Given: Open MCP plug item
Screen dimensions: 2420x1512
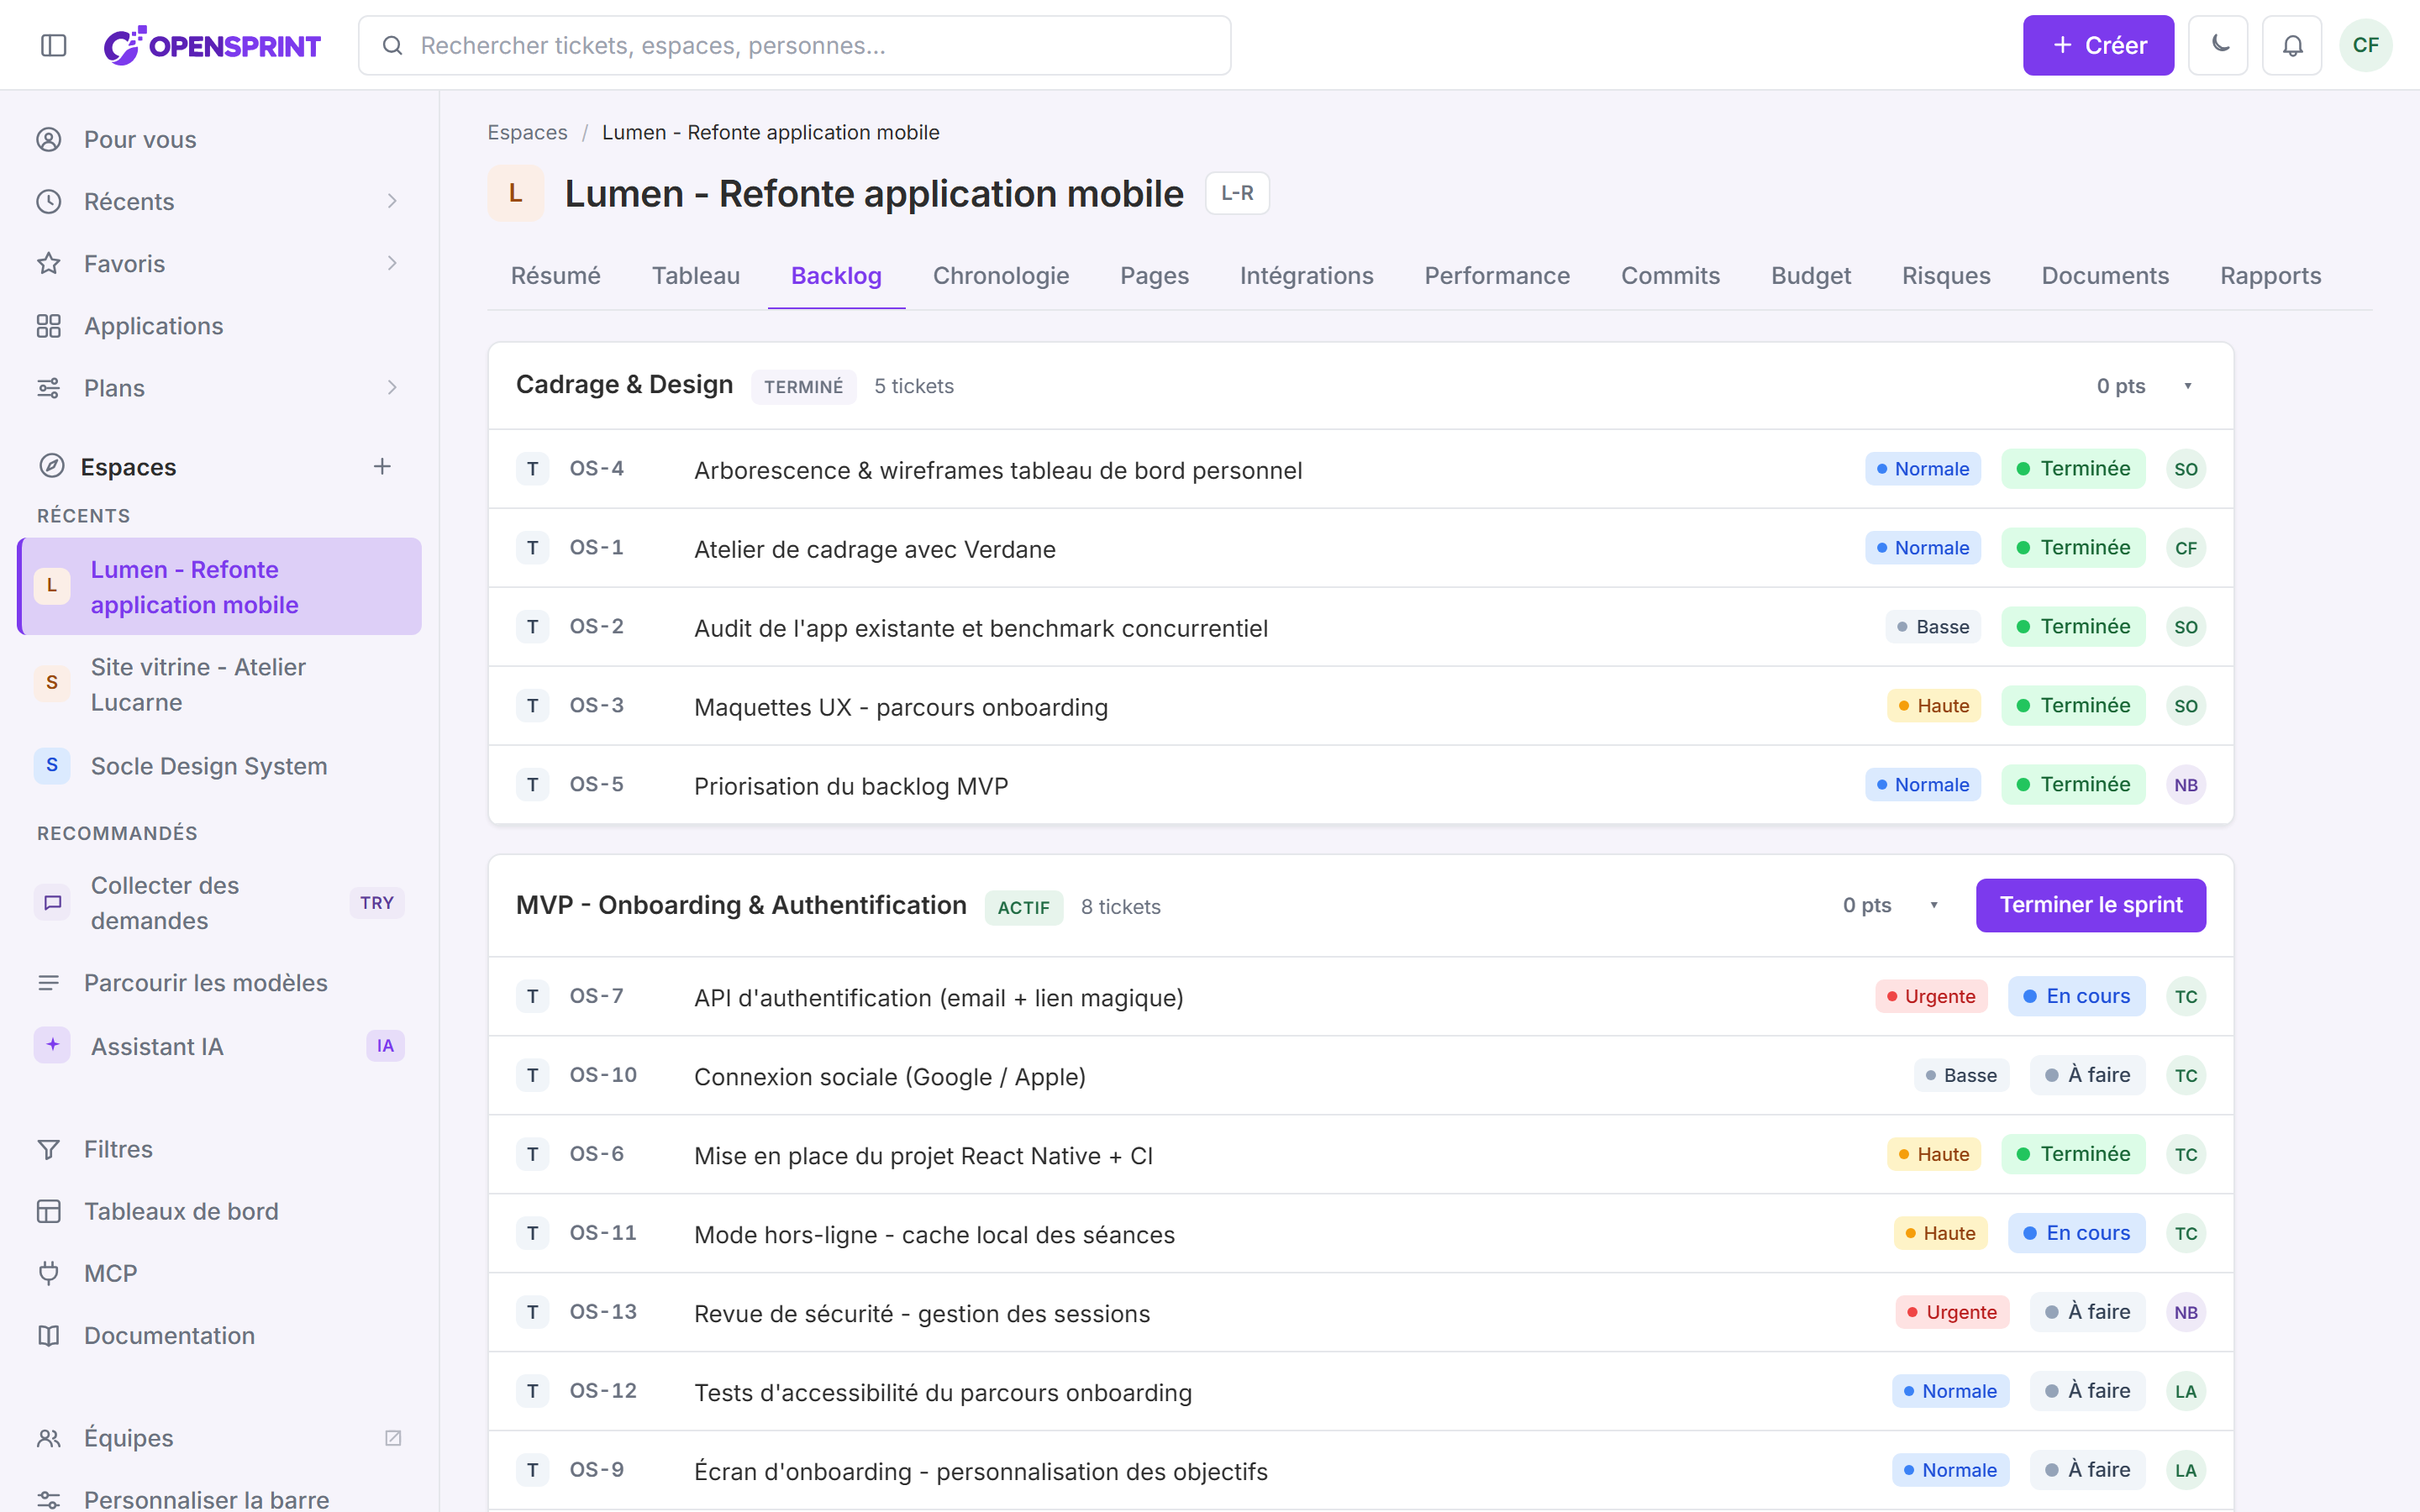Looking at the screenshot, I should 220,1273.
